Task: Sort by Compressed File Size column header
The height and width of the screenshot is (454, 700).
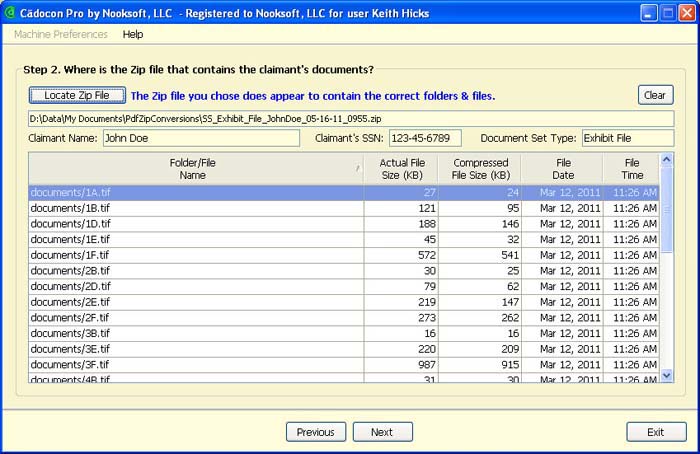Action: 480,169
